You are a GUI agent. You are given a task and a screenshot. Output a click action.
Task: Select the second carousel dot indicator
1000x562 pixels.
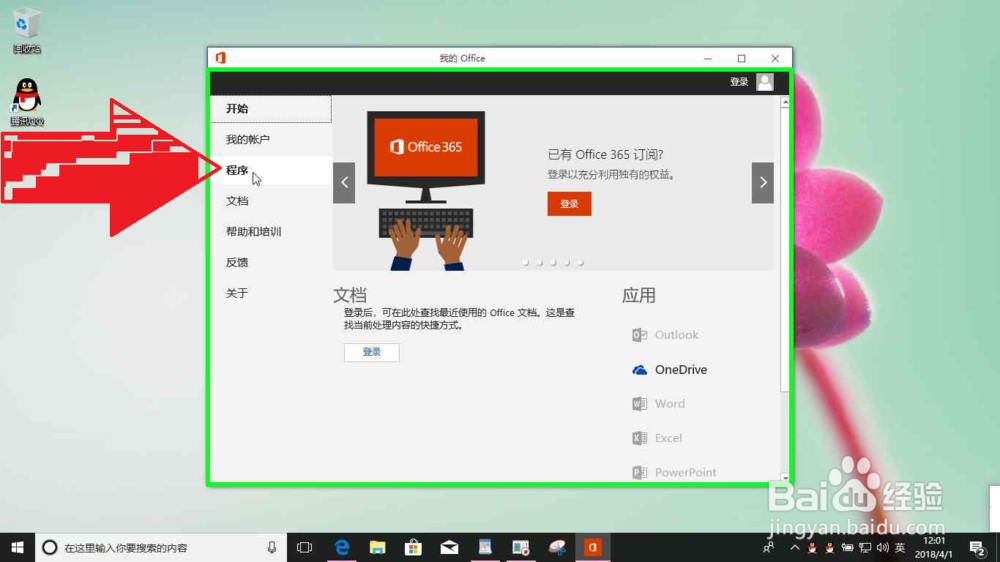(540, 262)
